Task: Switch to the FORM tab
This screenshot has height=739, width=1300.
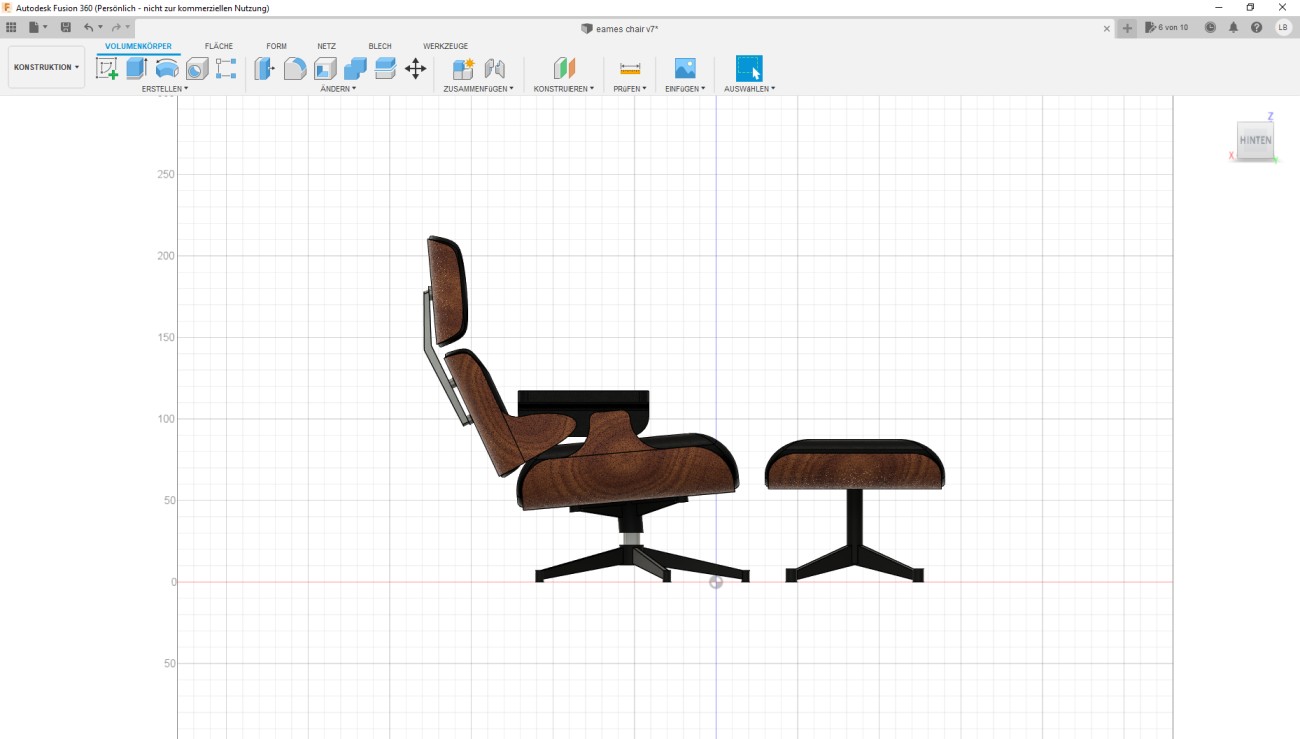Action: (276, 46)
